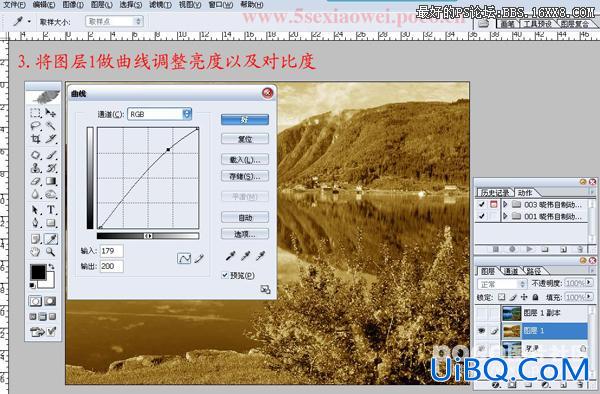Viewport: 600px width, 394px height.
Task: Select the Hand tool
Action: (35, 252)
